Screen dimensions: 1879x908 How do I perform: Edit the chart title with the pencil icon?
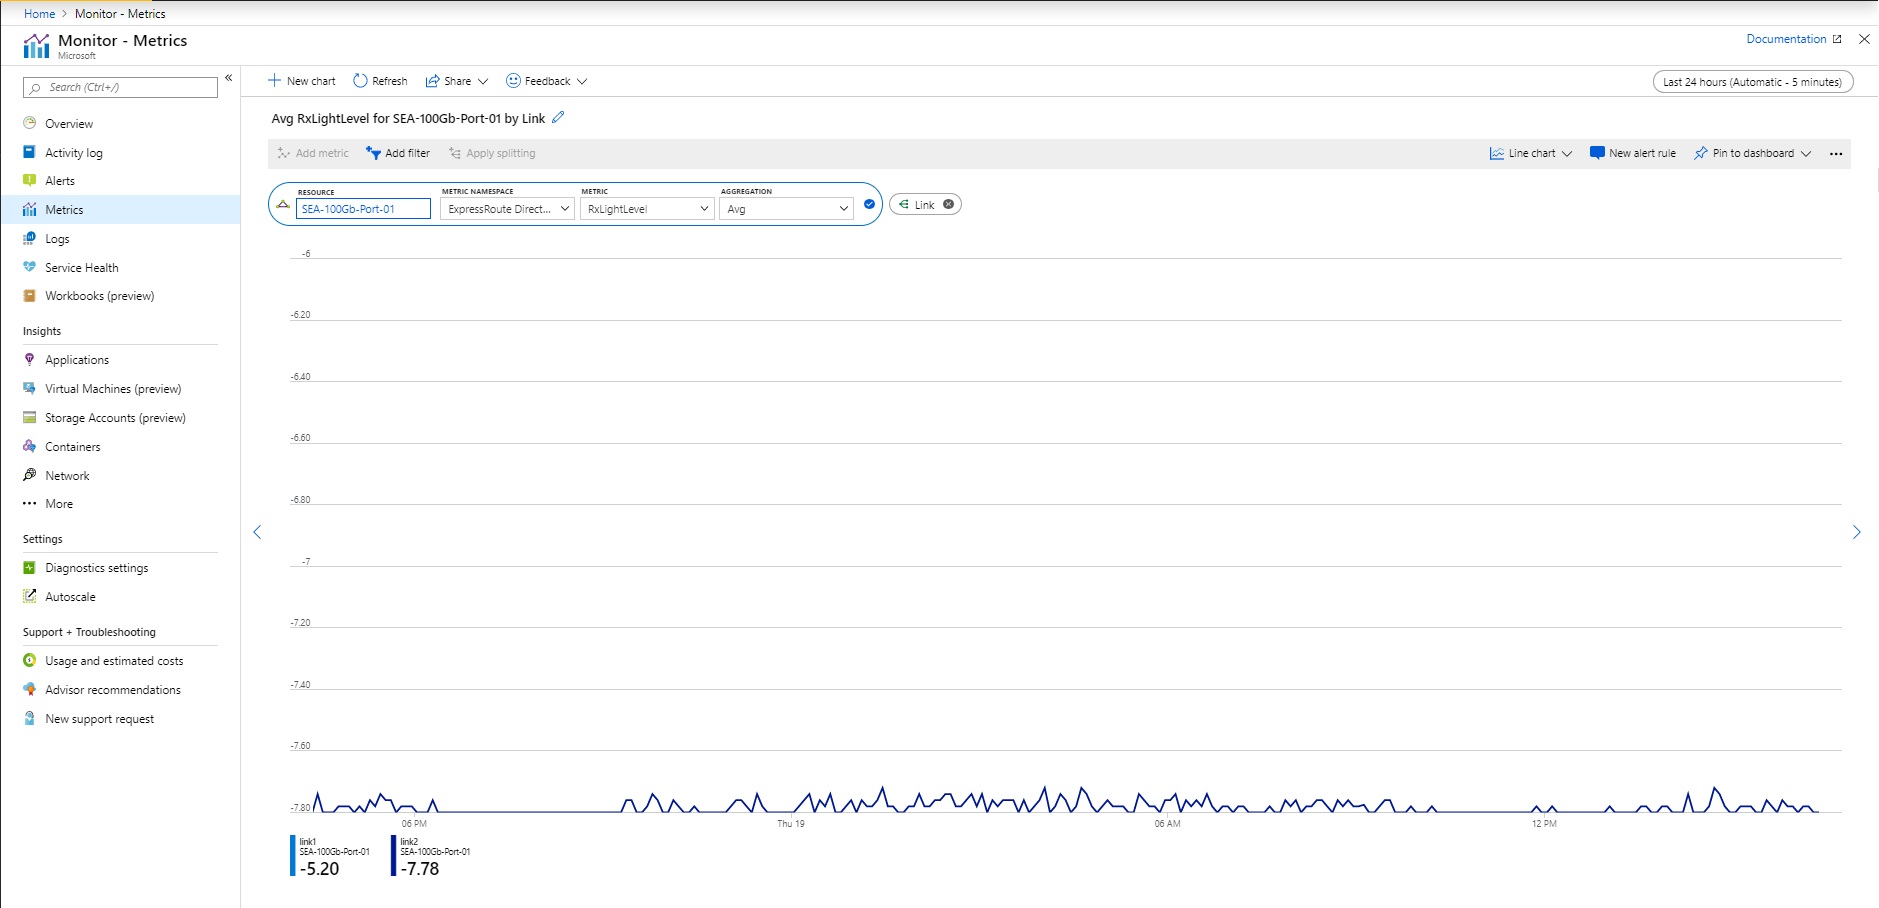coord(559,117)
